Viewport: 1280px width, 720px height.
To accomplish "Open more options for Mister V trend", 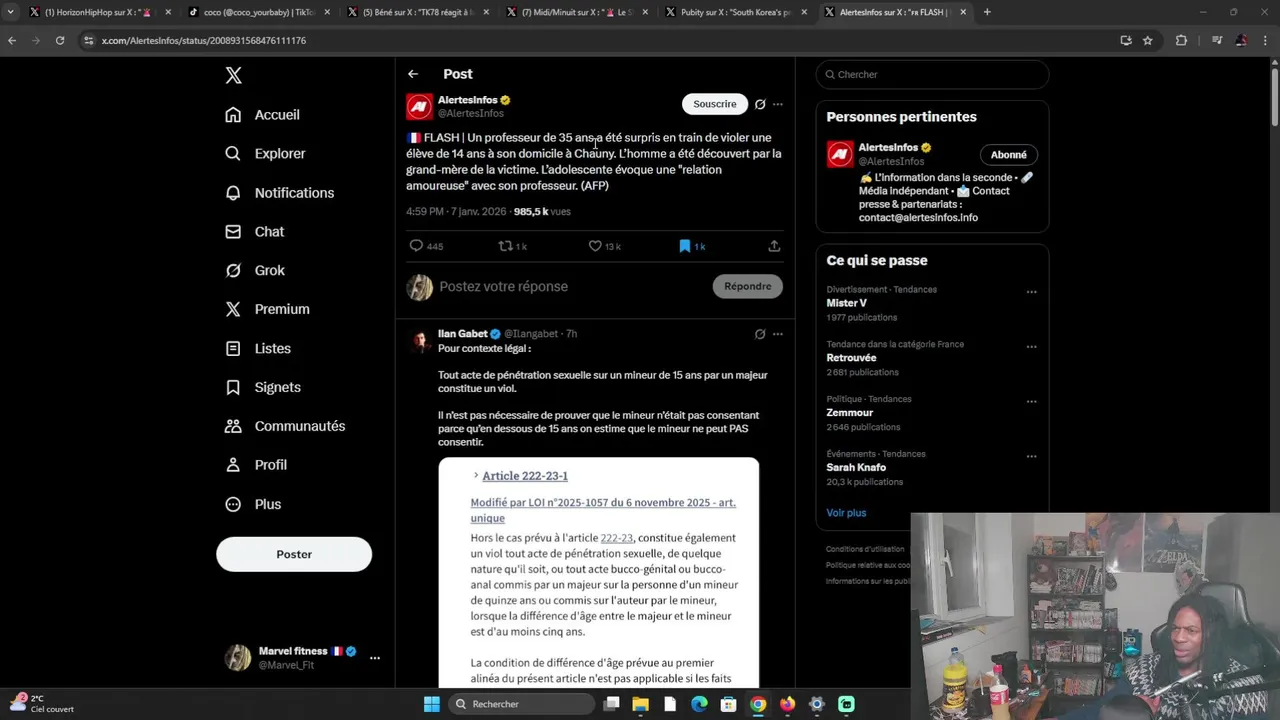I will (1031, 292).
